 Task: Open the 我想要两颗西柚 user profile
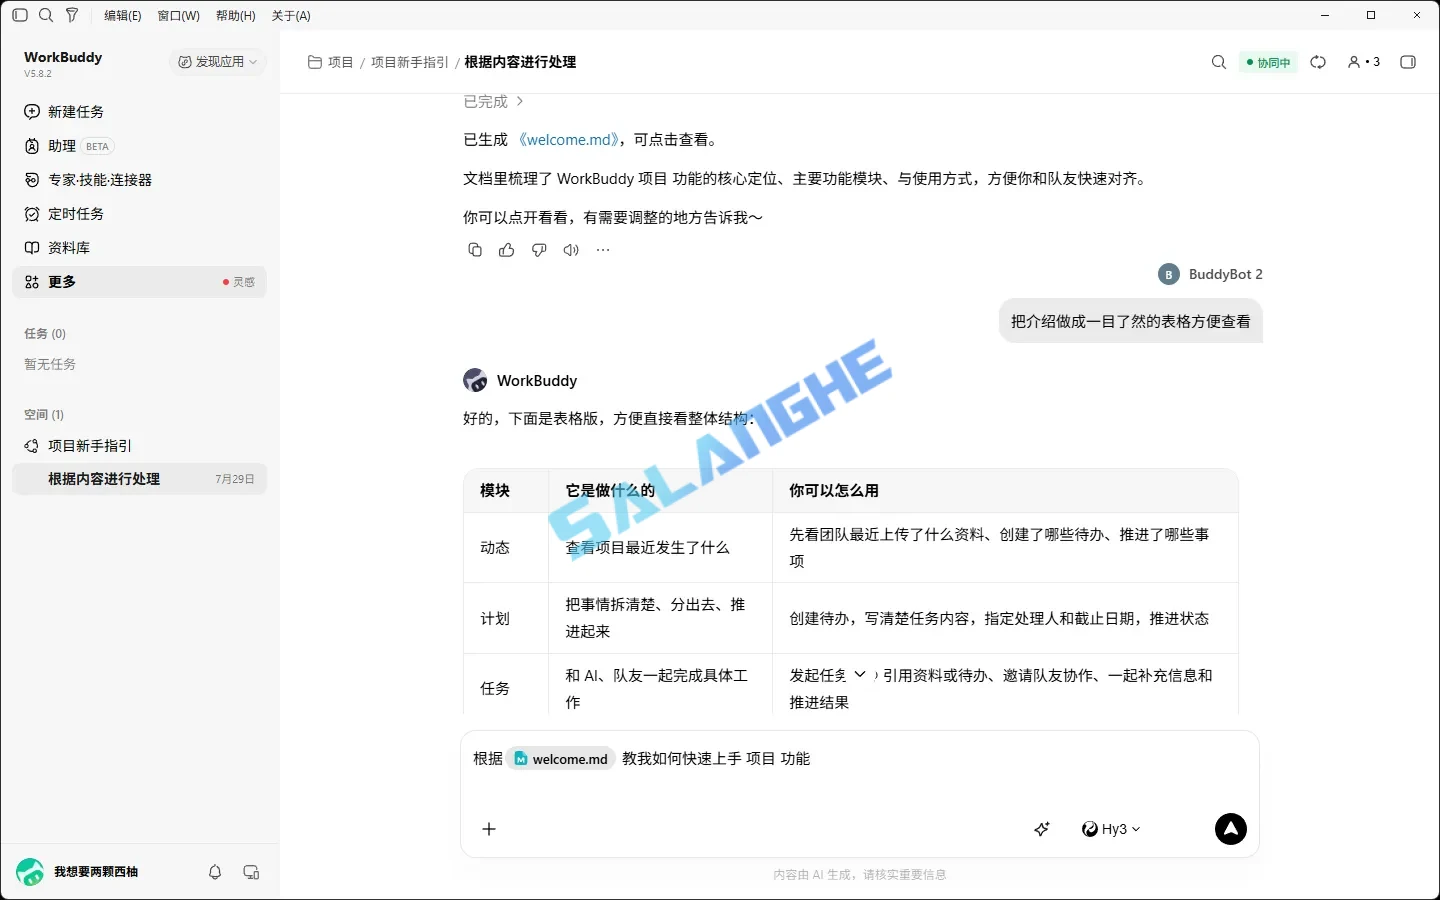click(78, 872)
